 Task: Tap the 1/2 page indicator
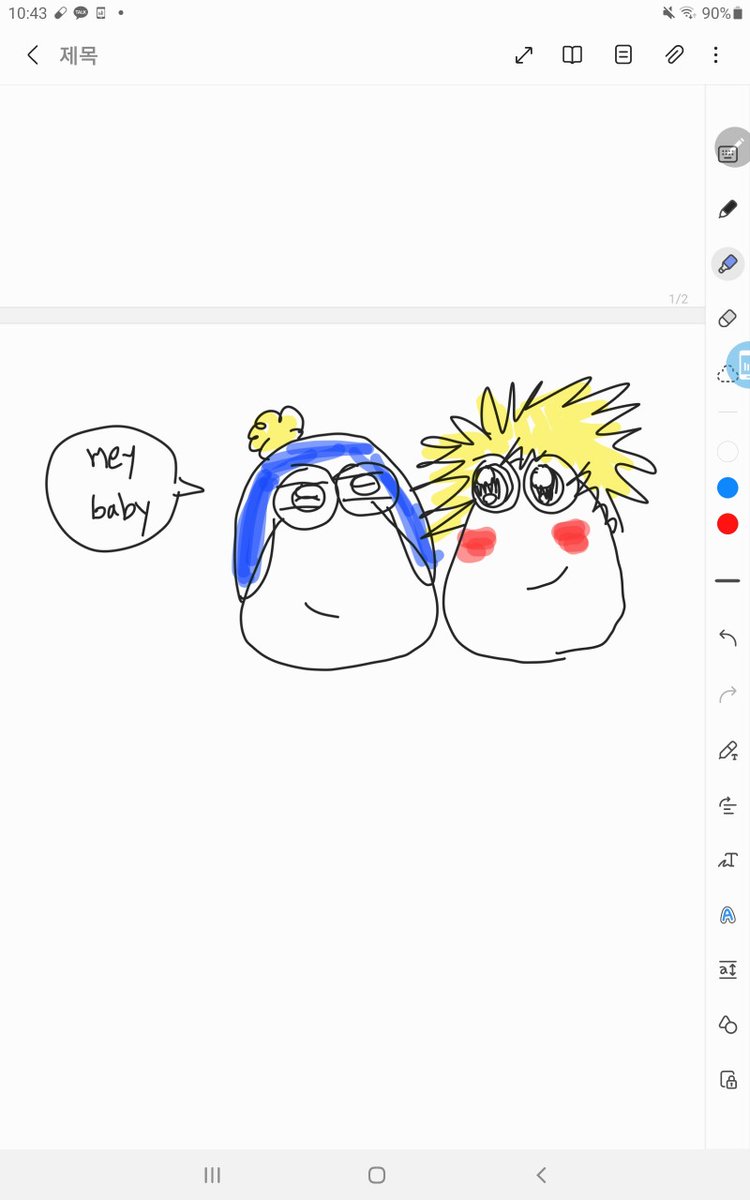pos(678,299)
